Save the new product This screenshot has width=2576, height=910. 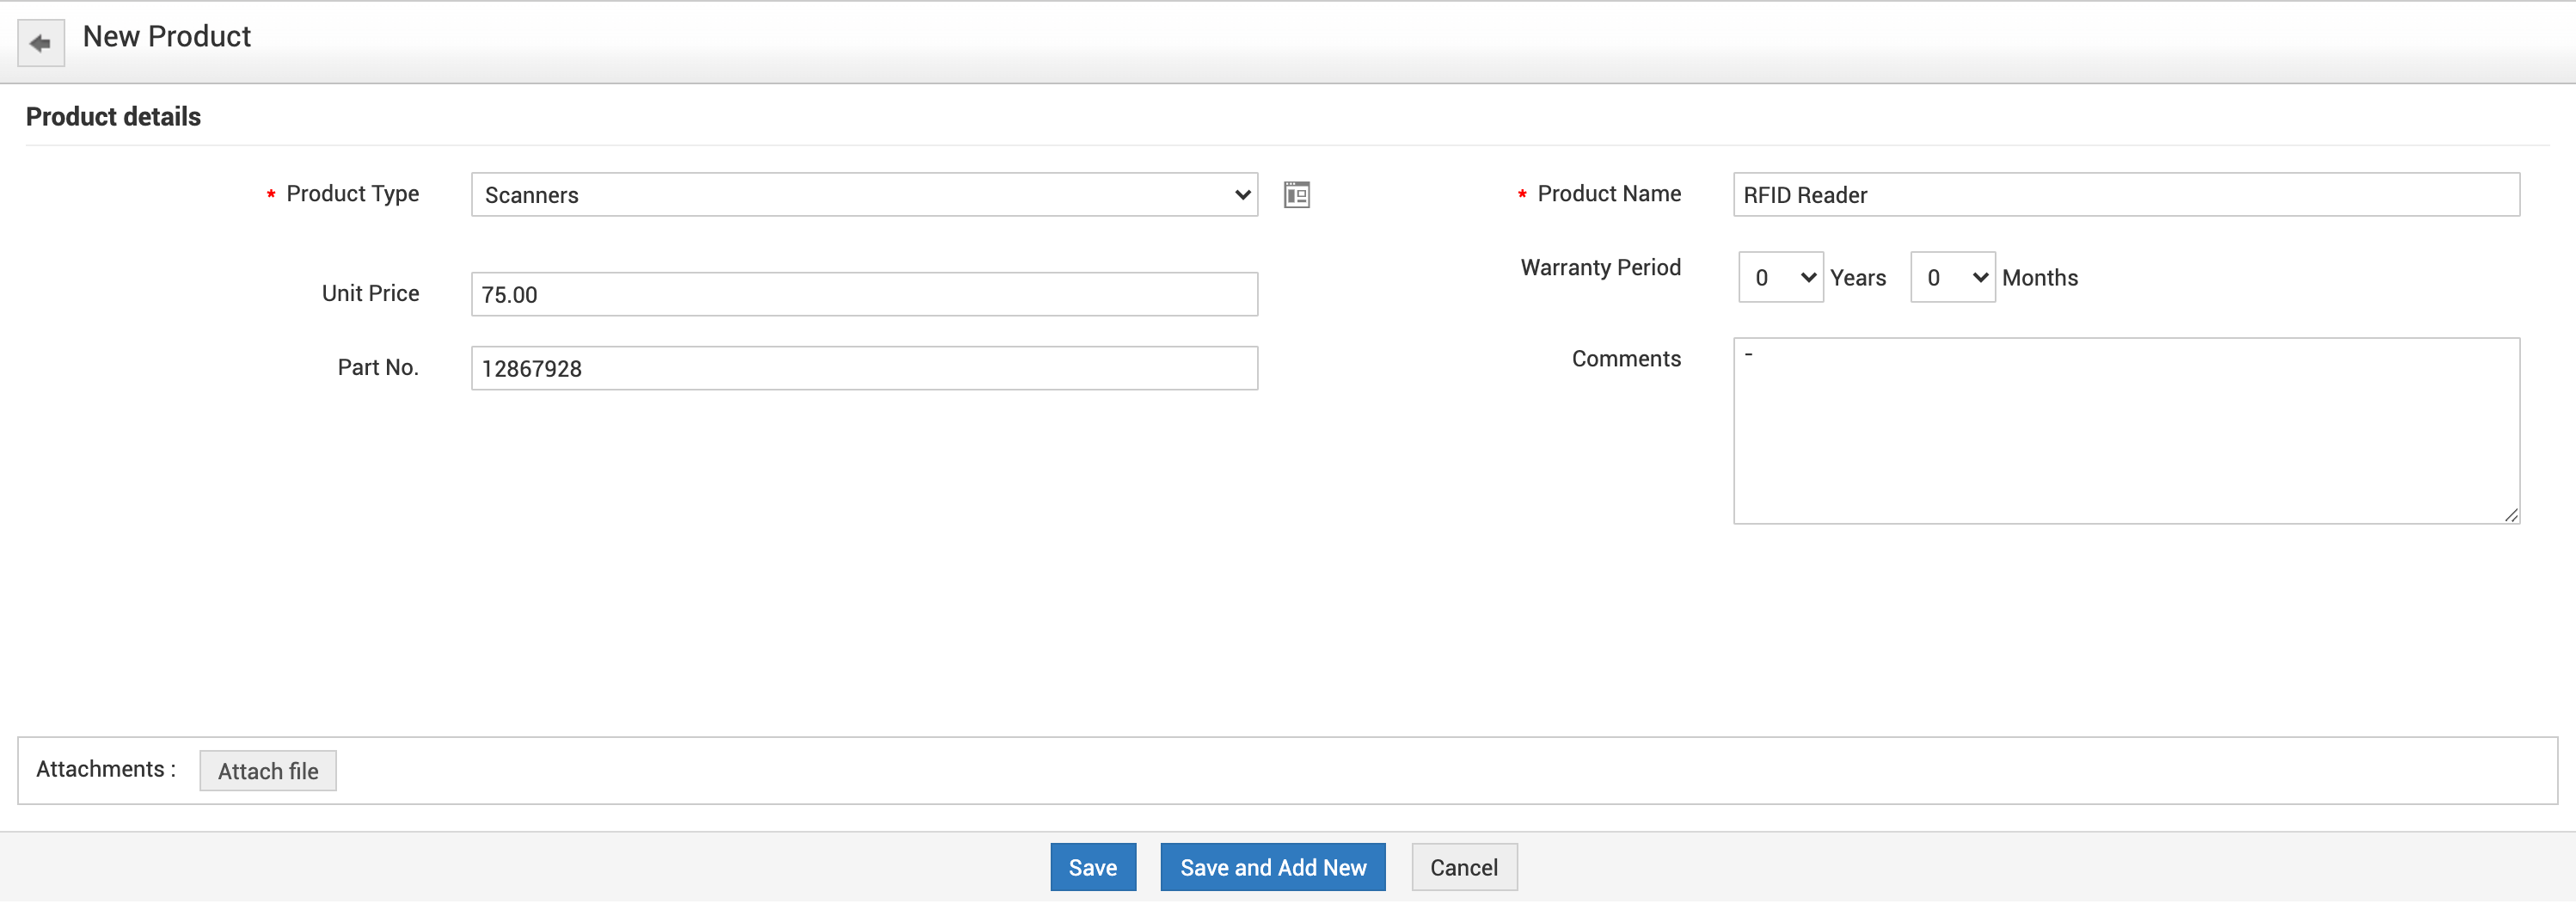[1092, 868]
